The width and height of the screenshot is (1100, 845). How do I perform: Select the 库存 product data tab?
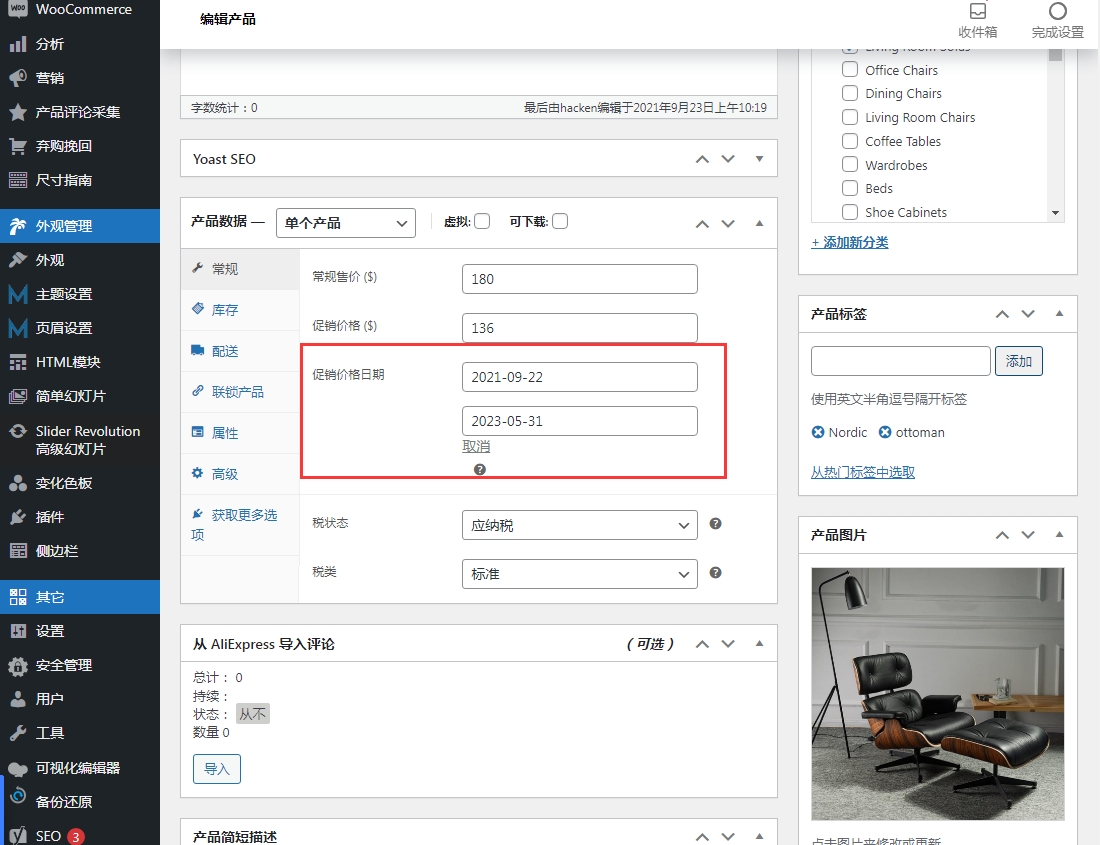coord(240,310)
